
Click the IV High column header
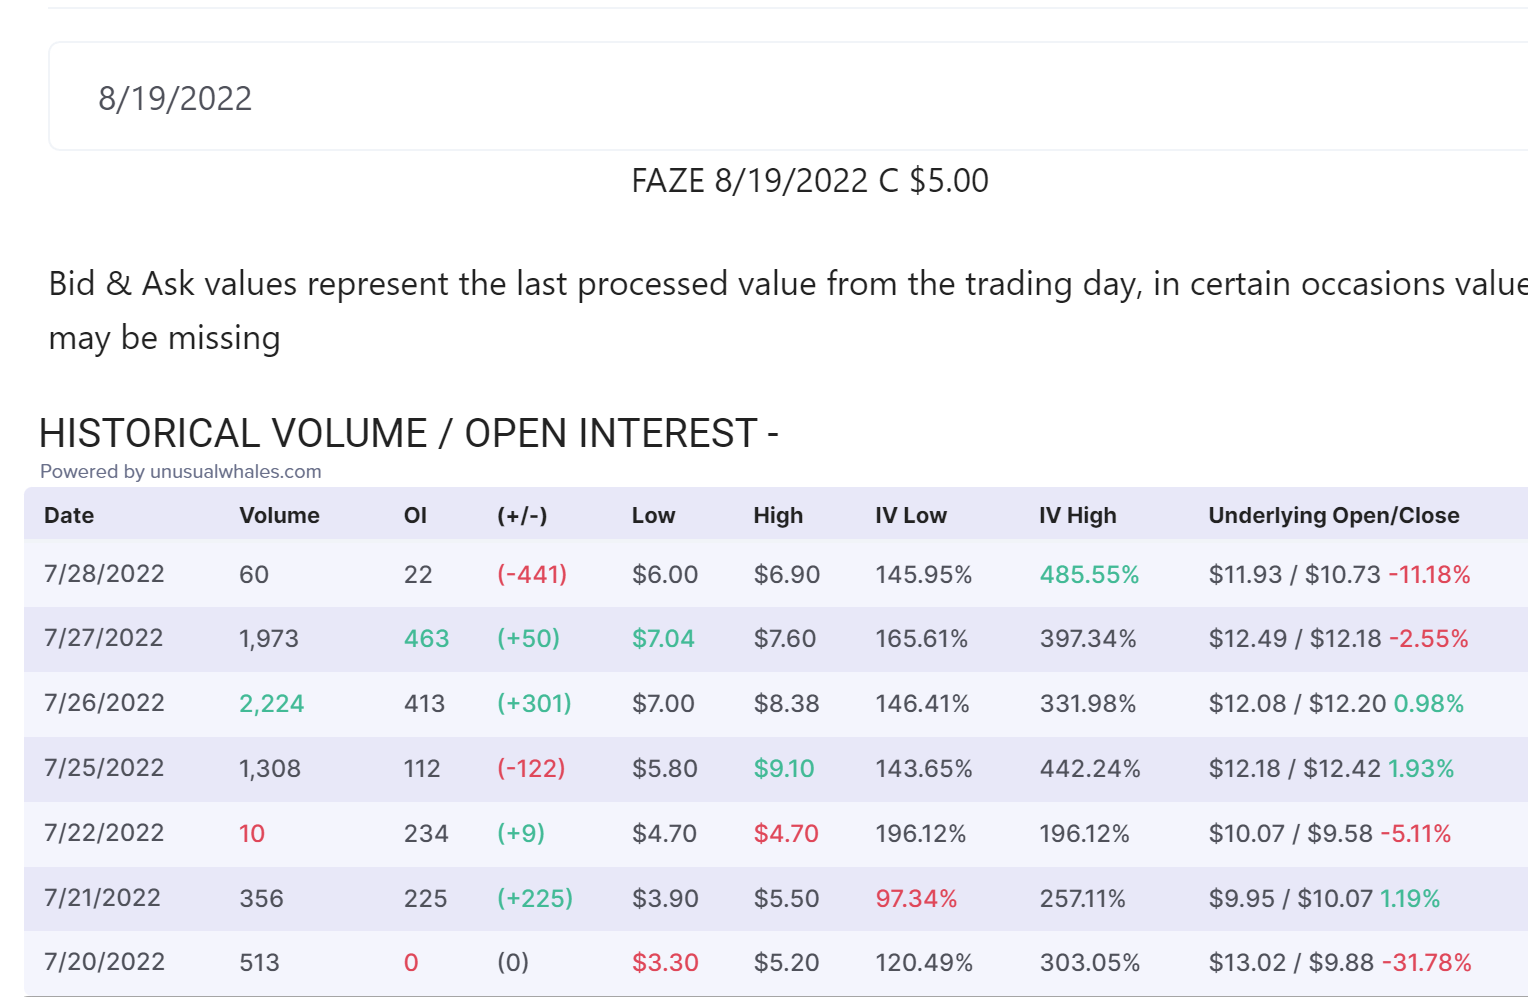[x=1077, y=515]
